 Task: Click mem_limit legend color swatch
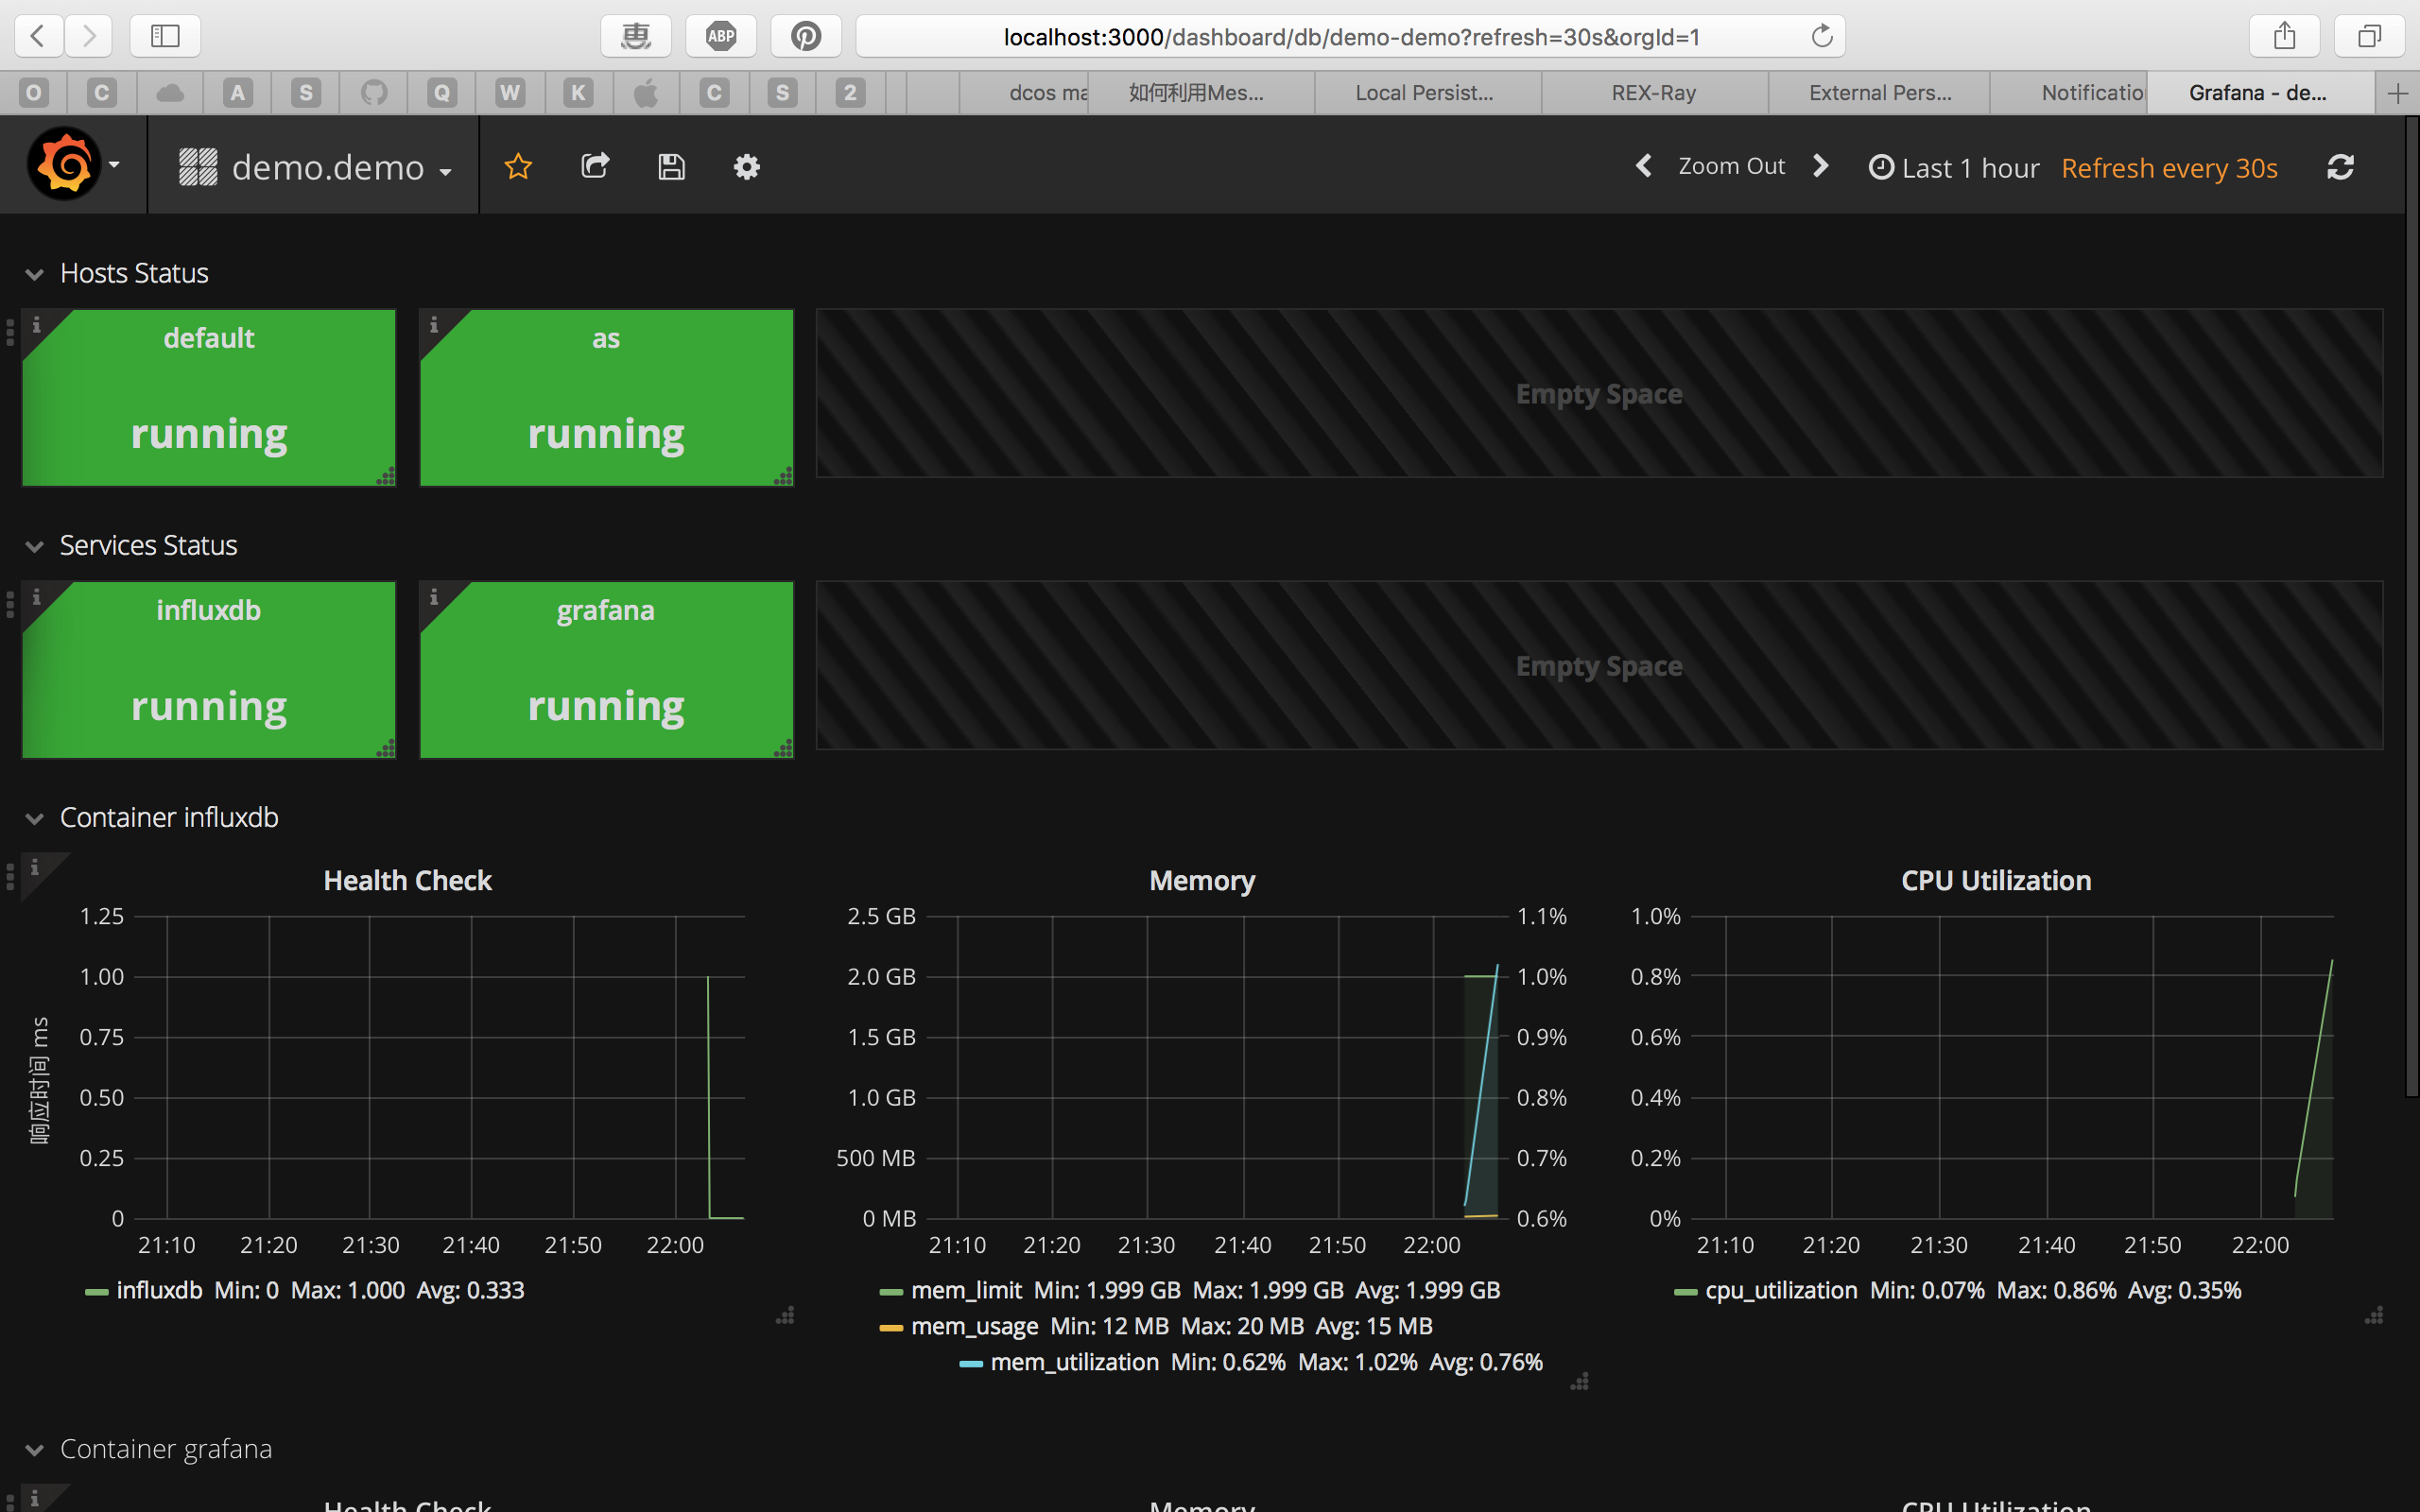891,1292
